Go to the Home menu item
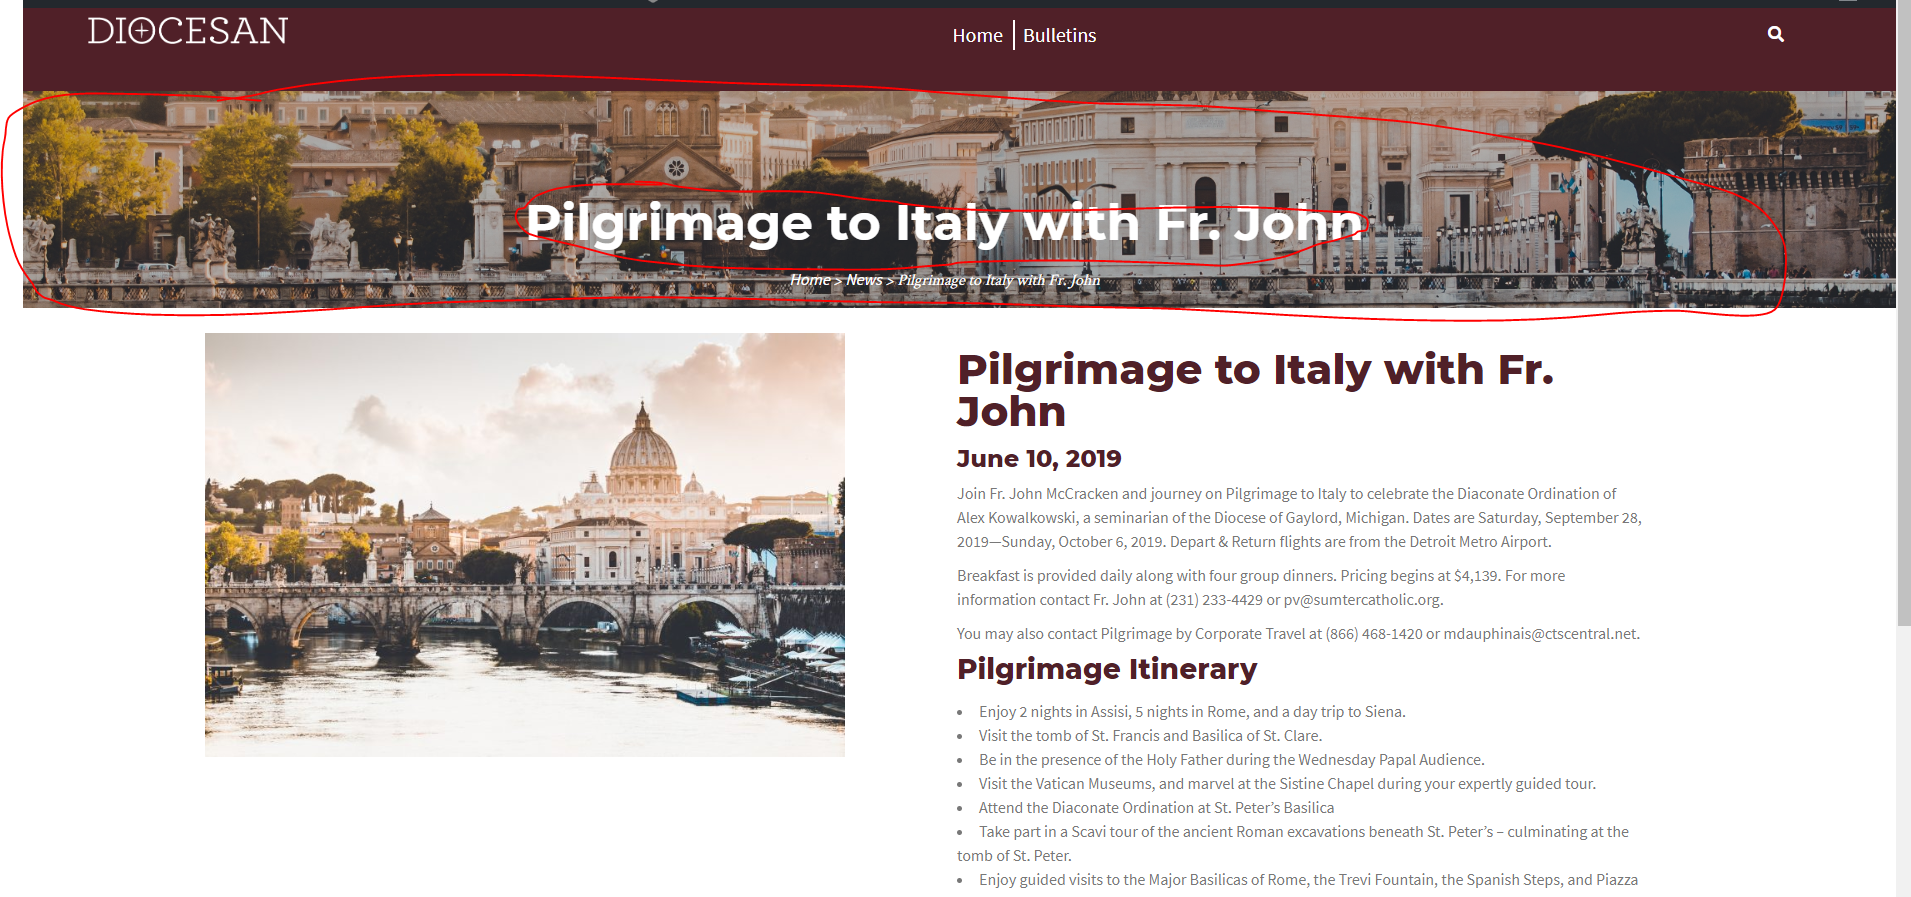Screen dimensions: 1911x897 (977, 36)
